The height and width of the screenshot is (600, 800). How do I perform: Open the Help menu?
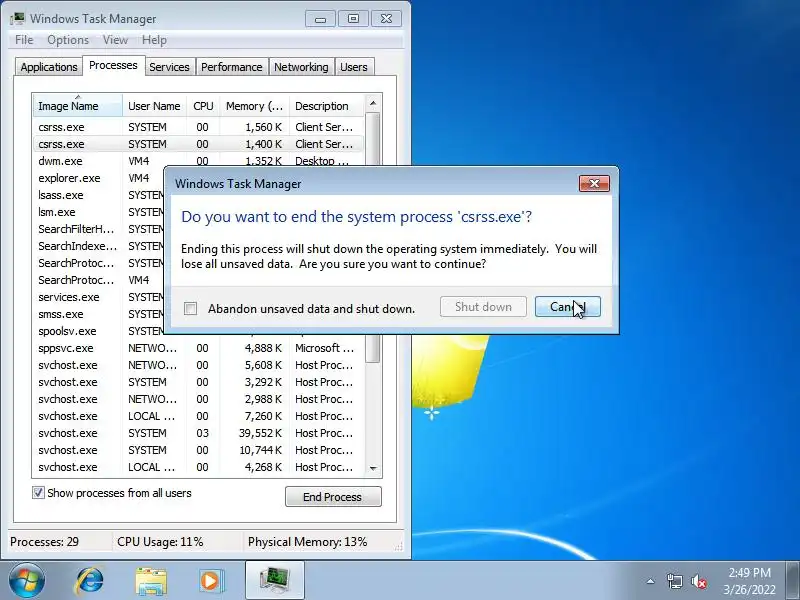coord(154,40)
